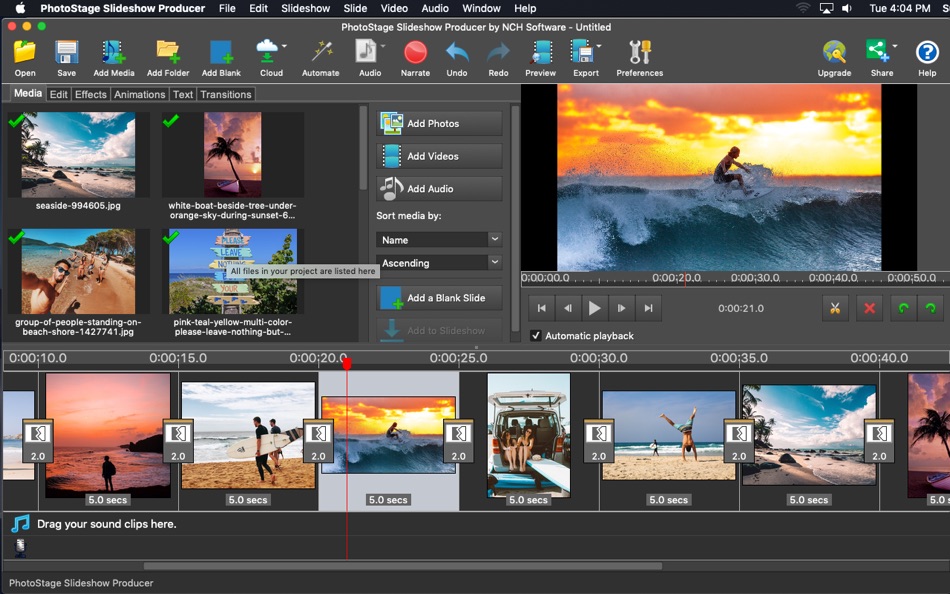Open the Slideshow menu
This screenshot has width=950, height=594.
[305, 8]
